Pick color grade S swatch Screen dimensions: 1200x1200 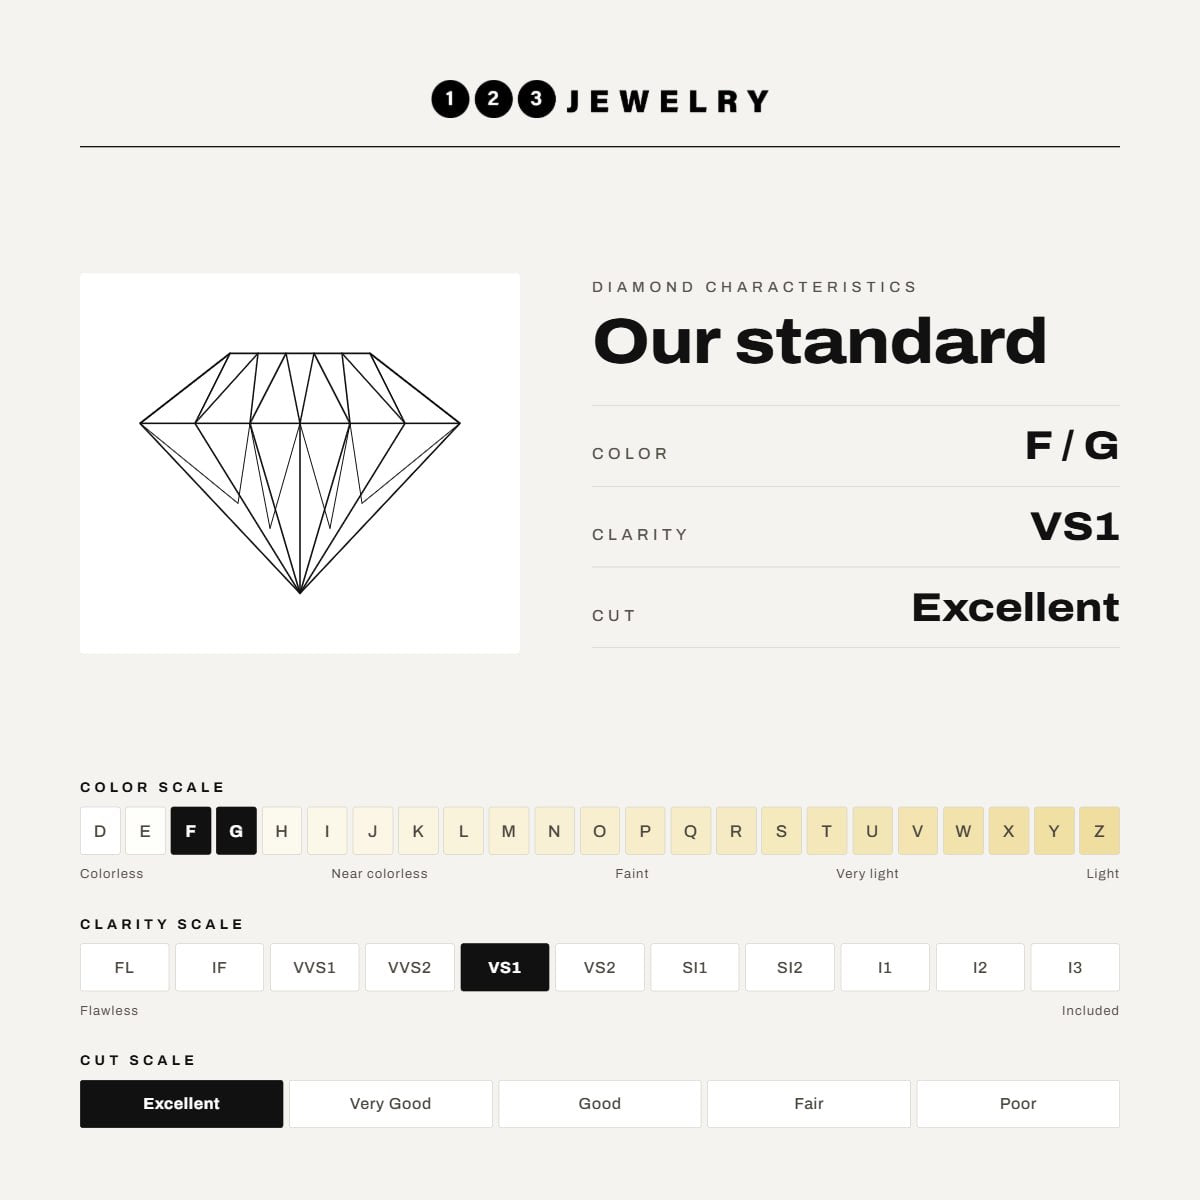781,831
